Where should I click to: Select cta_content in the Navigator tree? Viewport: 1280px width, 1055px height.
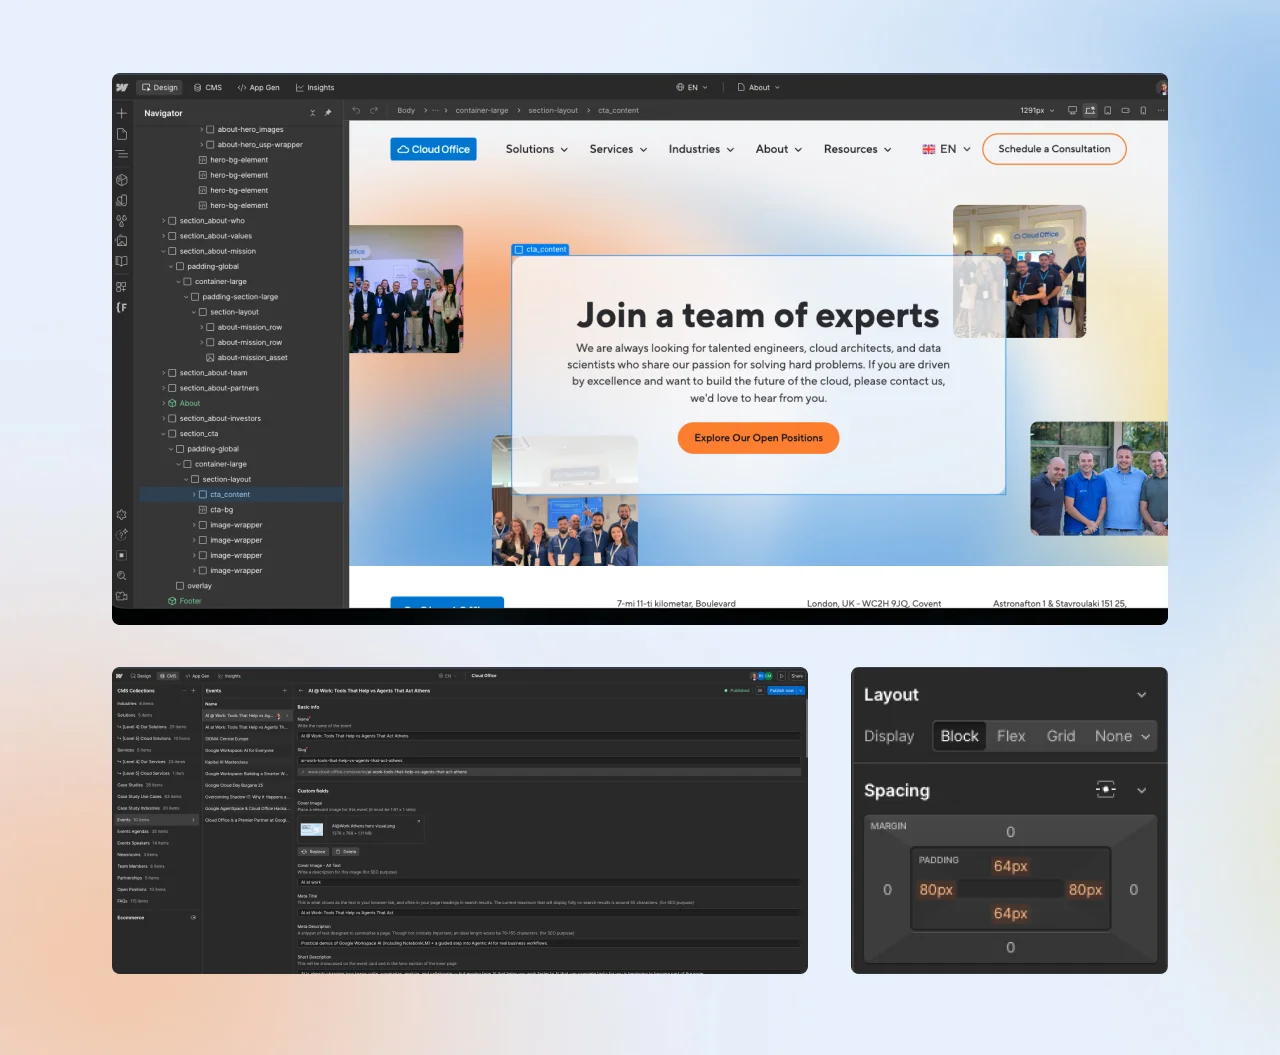click(241, 495)
